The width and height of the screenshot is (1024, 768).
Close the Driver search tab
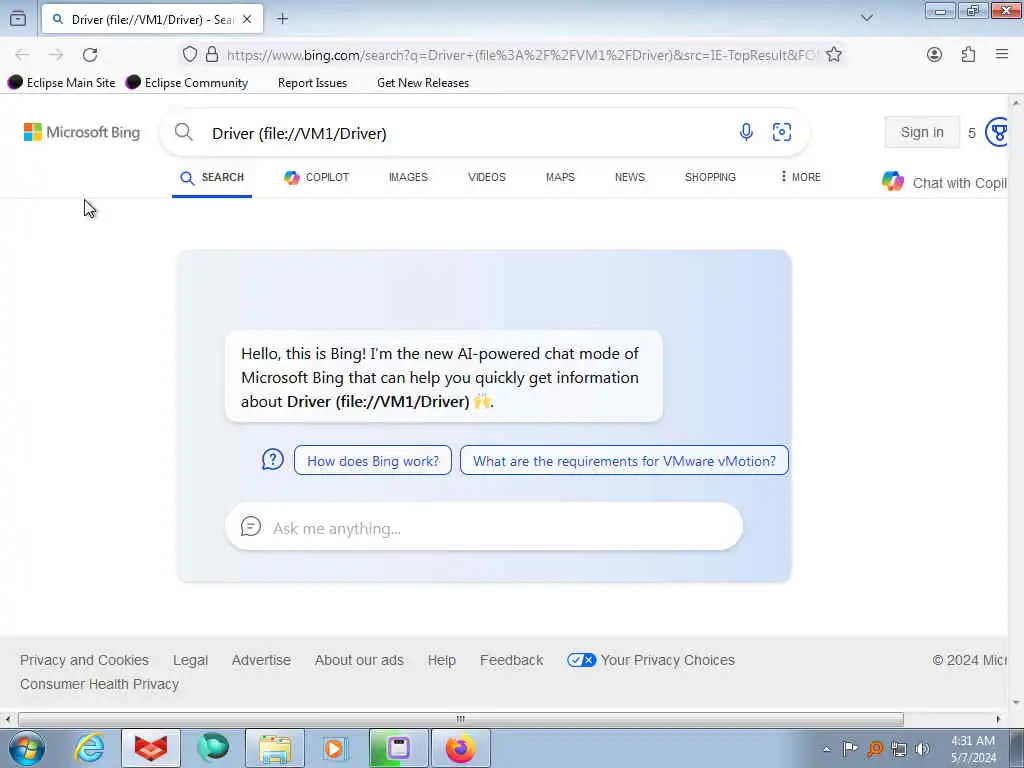(247, 19)
